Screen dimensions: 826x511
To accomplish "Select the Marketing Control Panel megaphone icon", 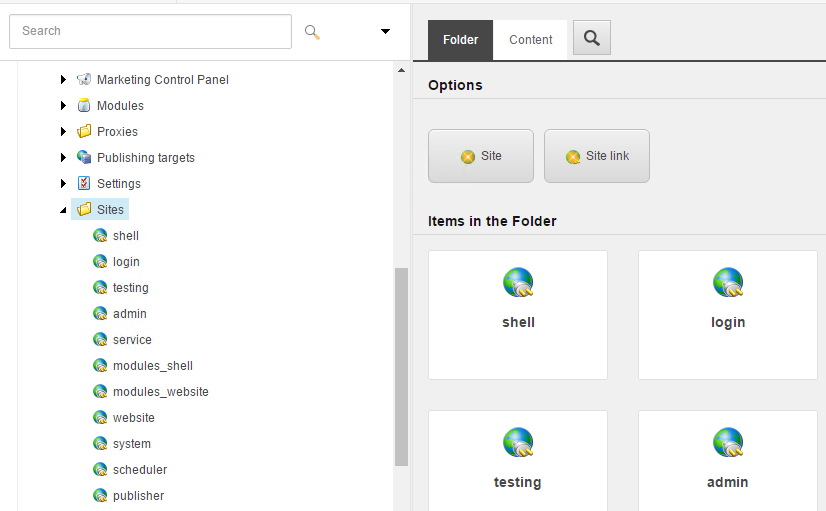I will tap(84, 80).
